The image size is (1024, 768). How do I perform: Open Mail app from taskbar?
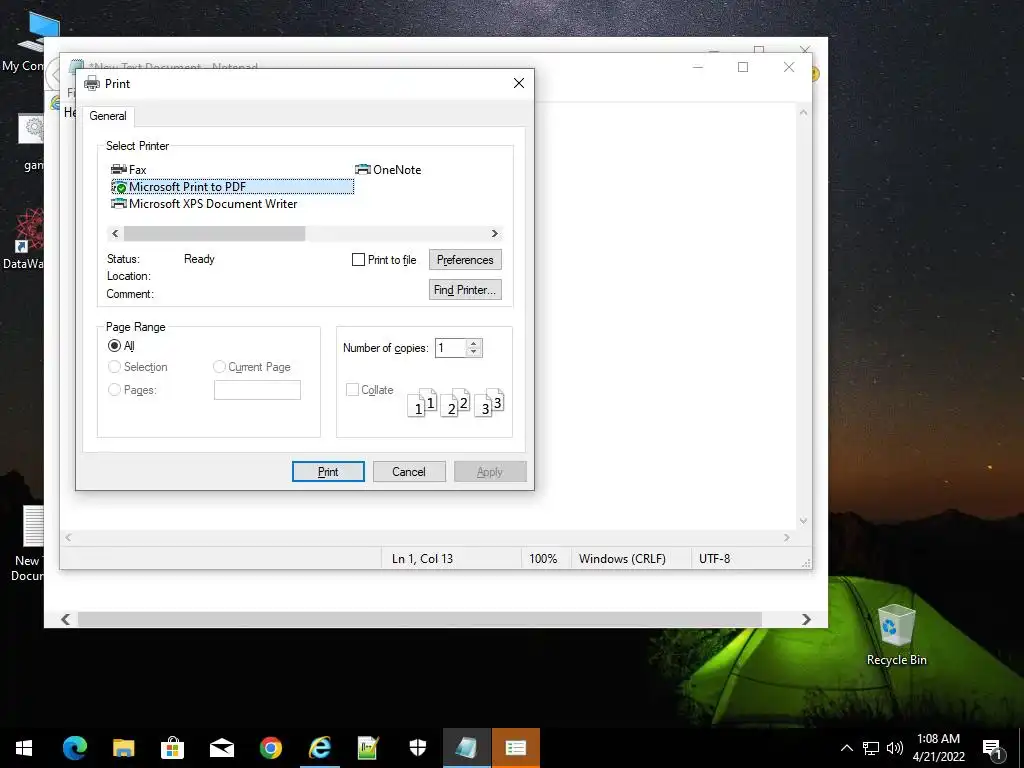pos(222,748)
